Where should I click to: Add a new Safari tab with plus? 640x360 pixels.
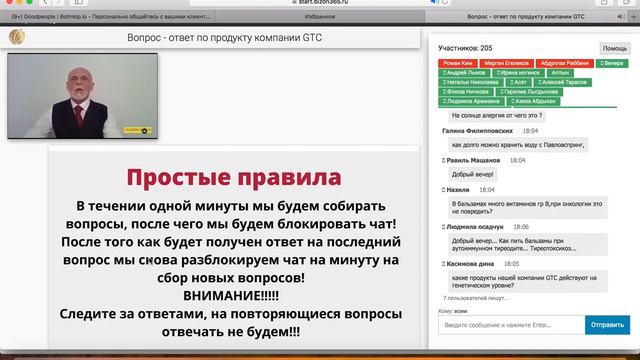634,17
